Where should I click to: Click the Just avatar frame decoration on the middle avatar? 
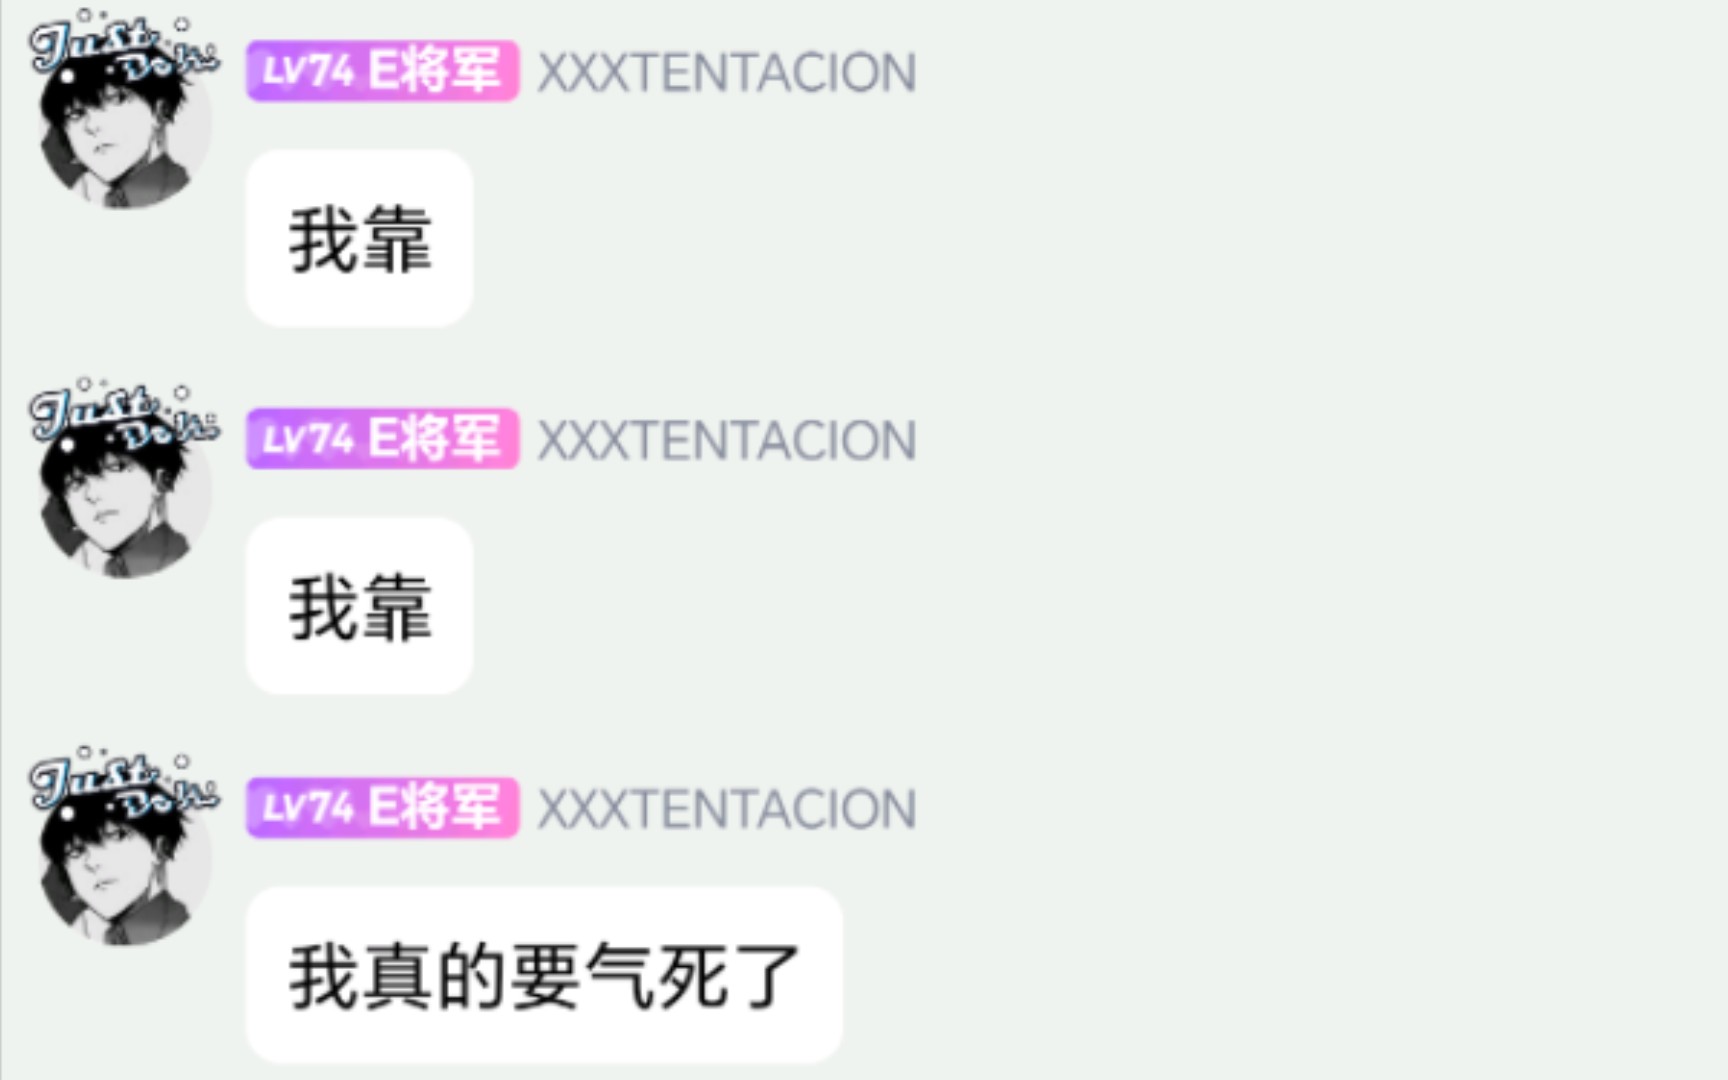[x=122, y=415]
